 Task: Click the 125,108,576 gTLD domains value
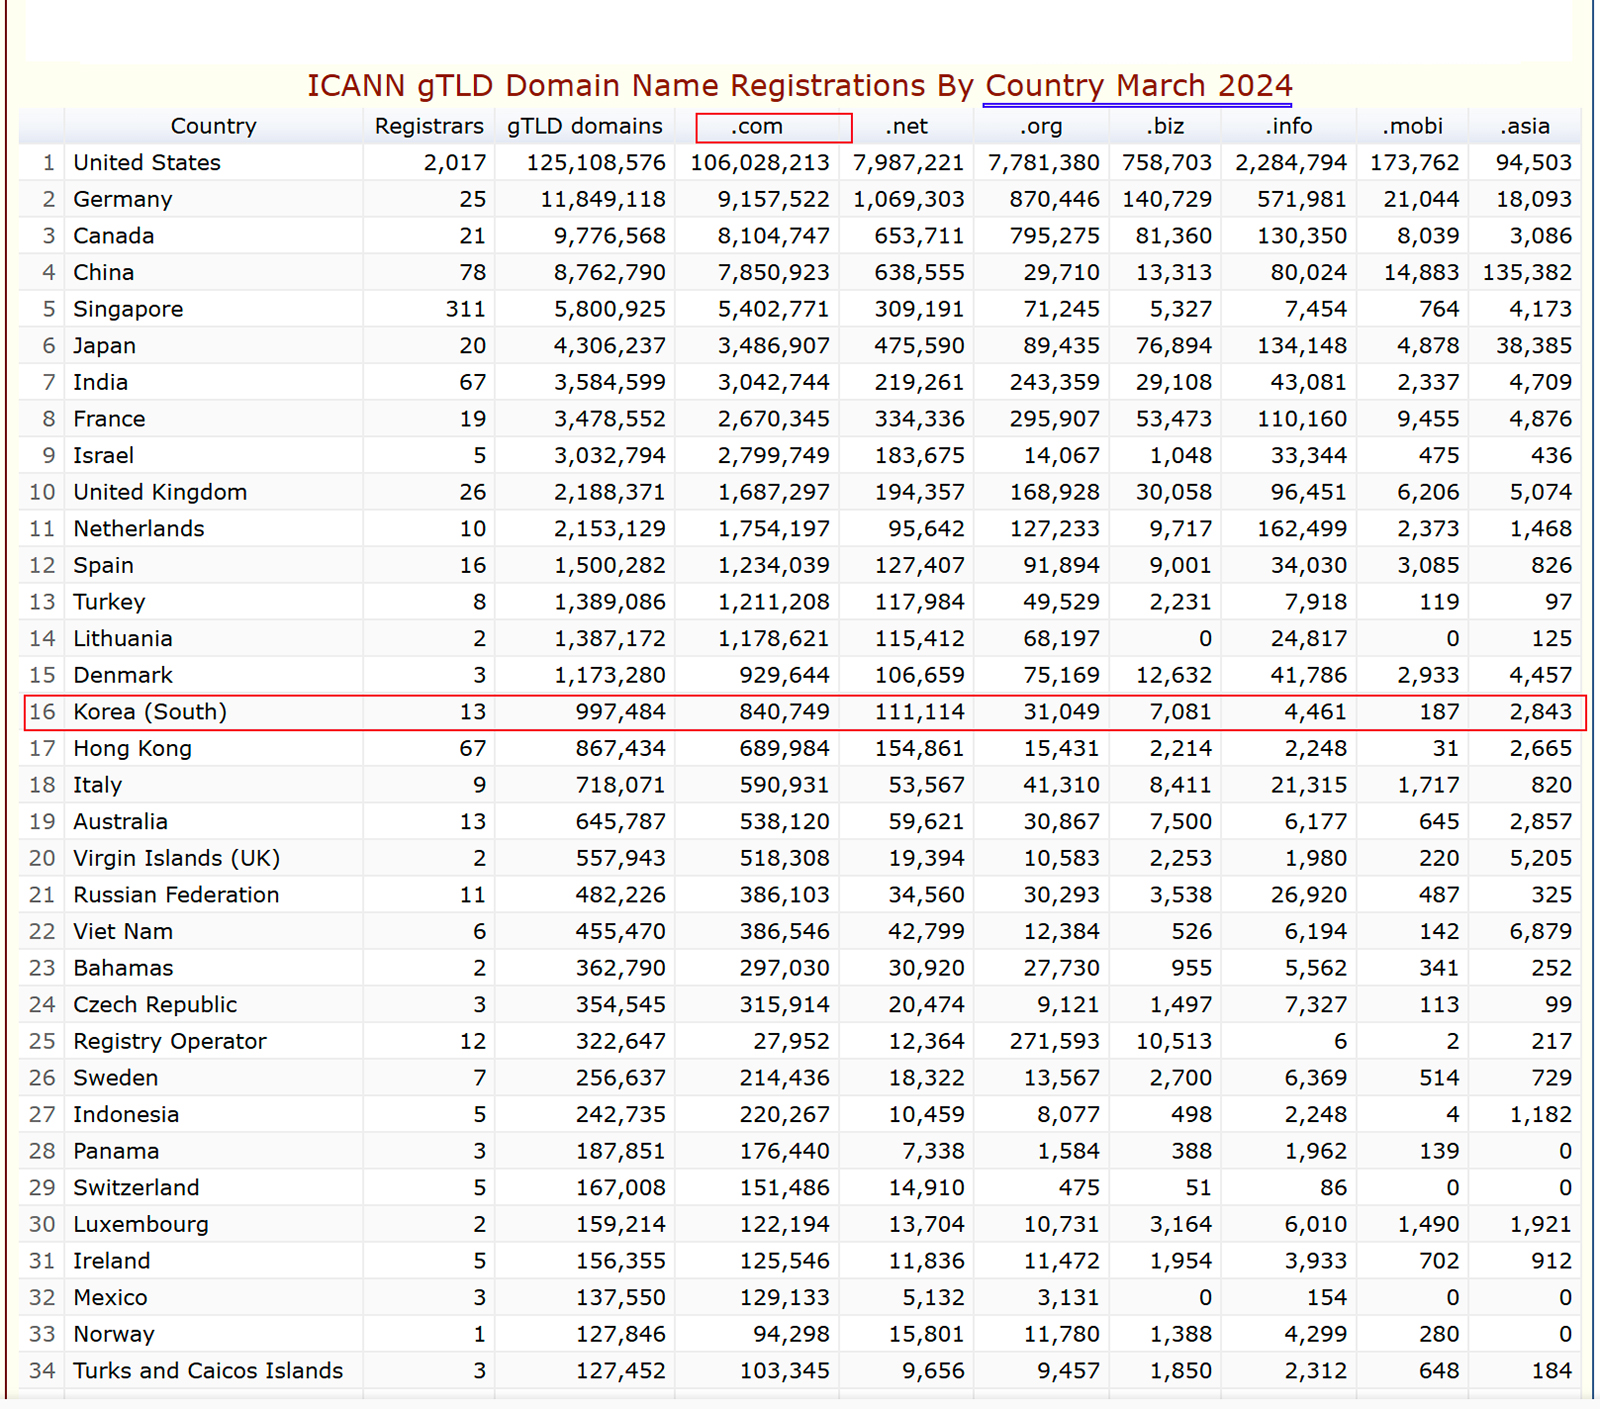click(596, 163)
